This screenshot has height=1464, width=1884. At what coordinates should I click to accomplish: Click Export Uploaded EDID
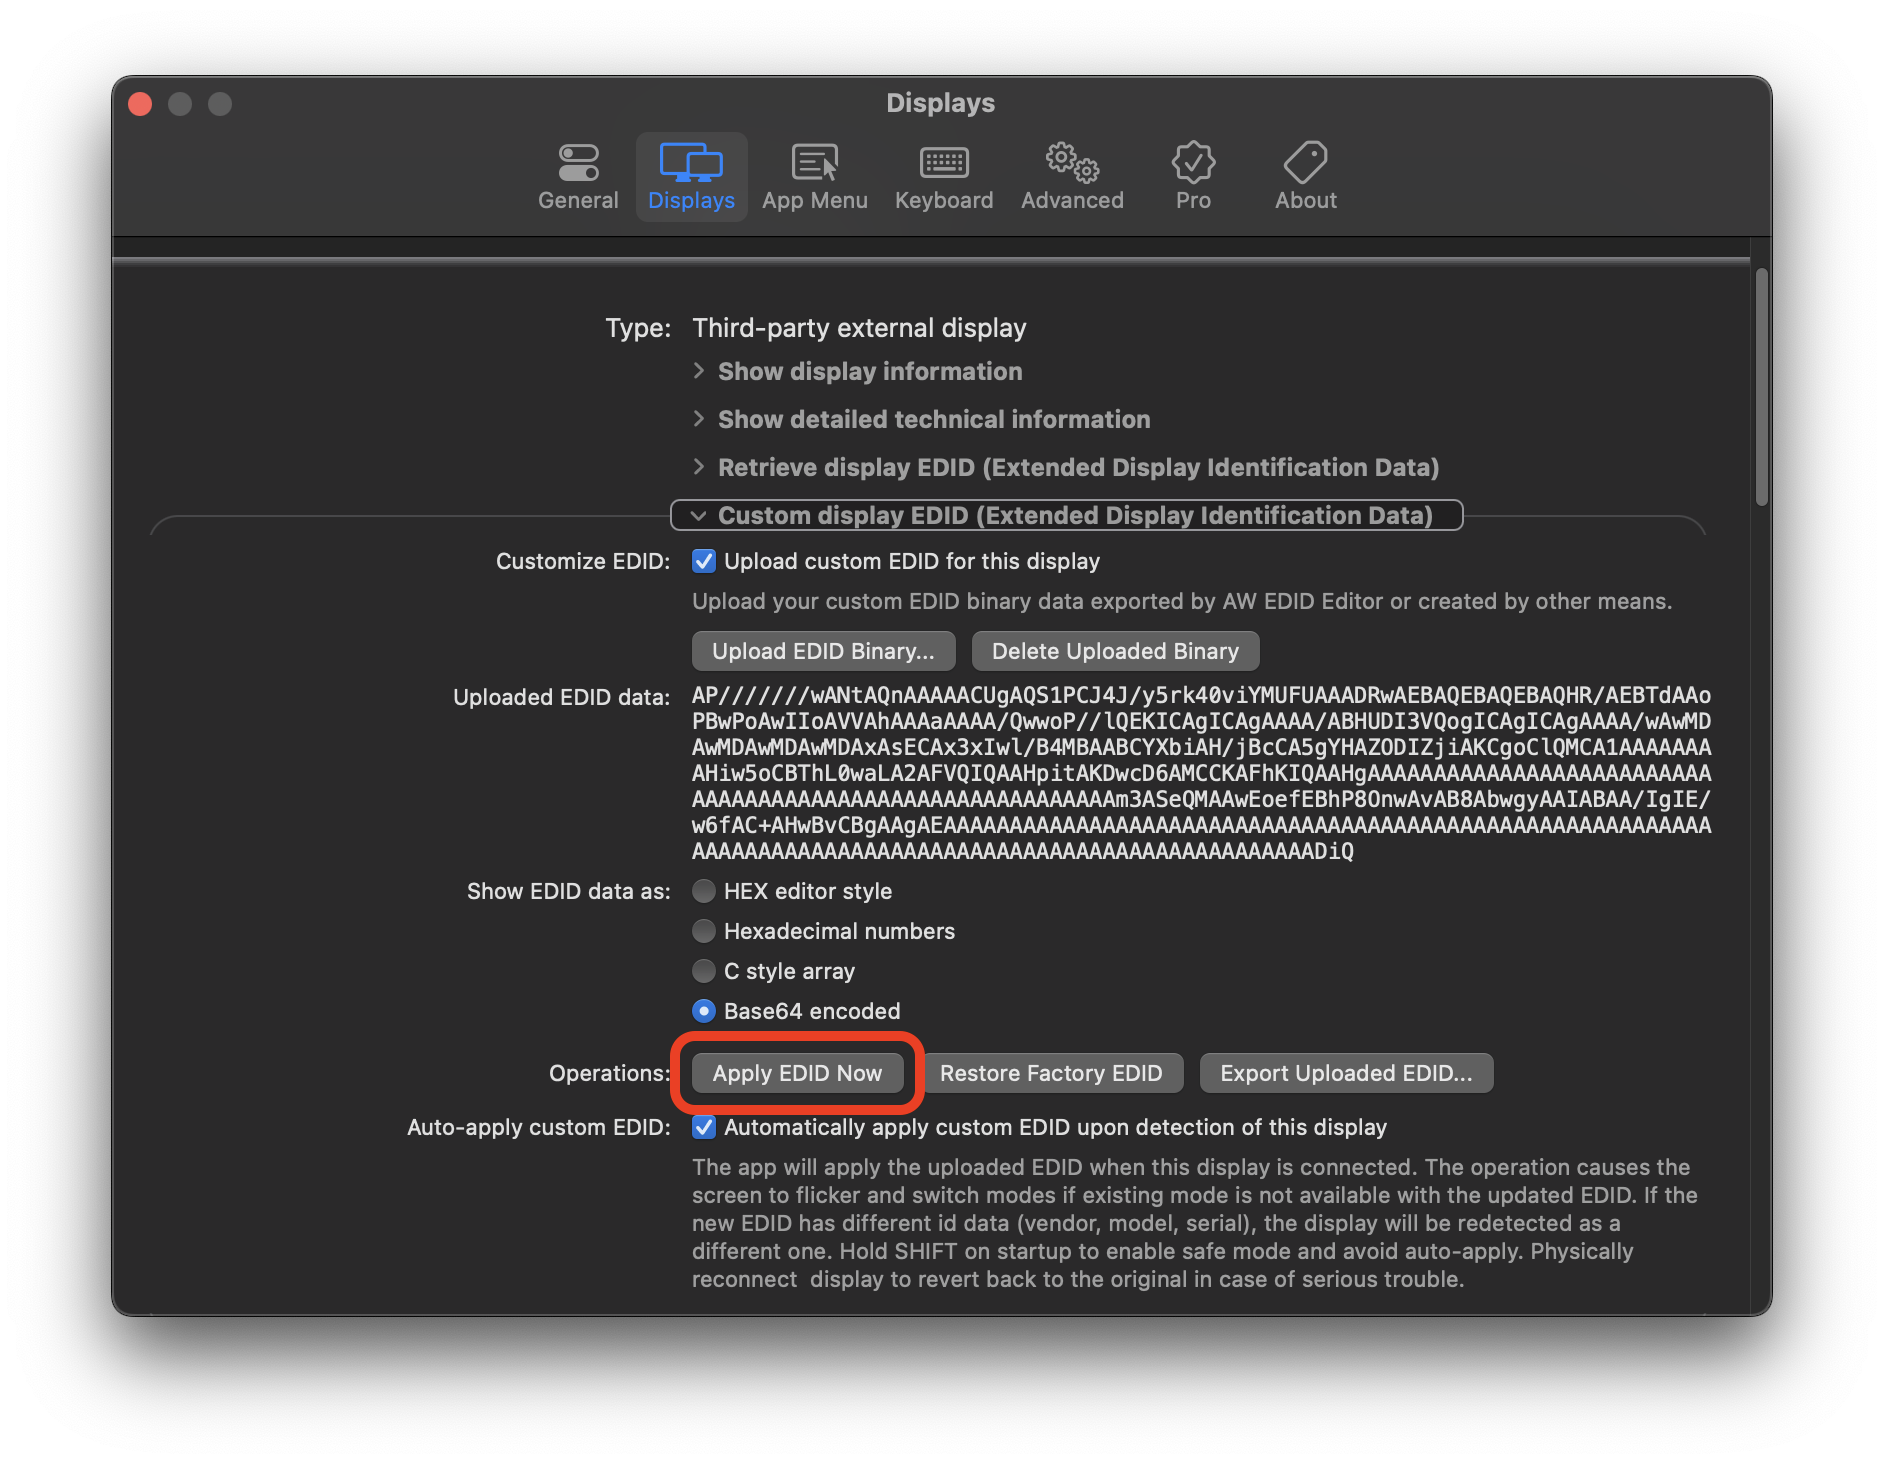pyautogui.click(x=1345, y=1073)
